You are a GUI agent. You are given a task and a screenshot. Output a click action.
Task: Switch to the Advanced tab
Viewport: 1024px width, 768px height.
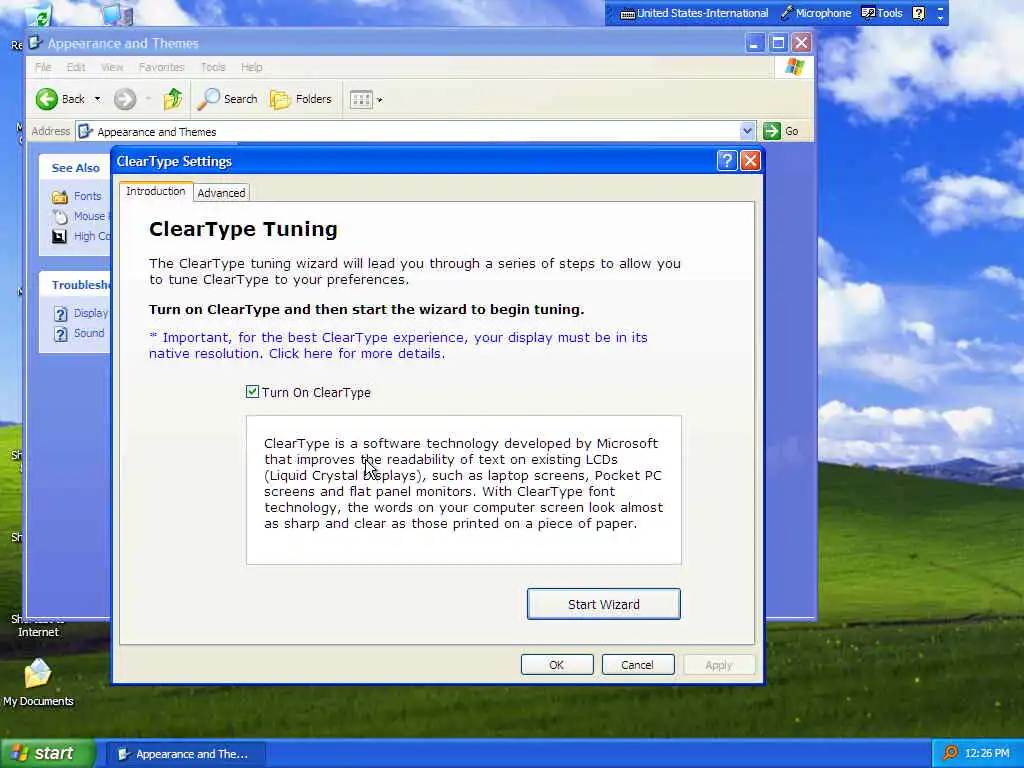pyautogui.click(x=221, y=193)
